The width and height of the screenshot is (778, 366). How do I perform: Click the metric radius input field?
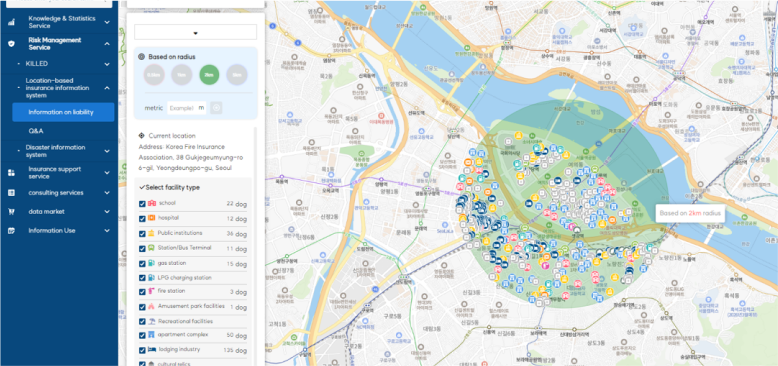click(x=187, y=108)
